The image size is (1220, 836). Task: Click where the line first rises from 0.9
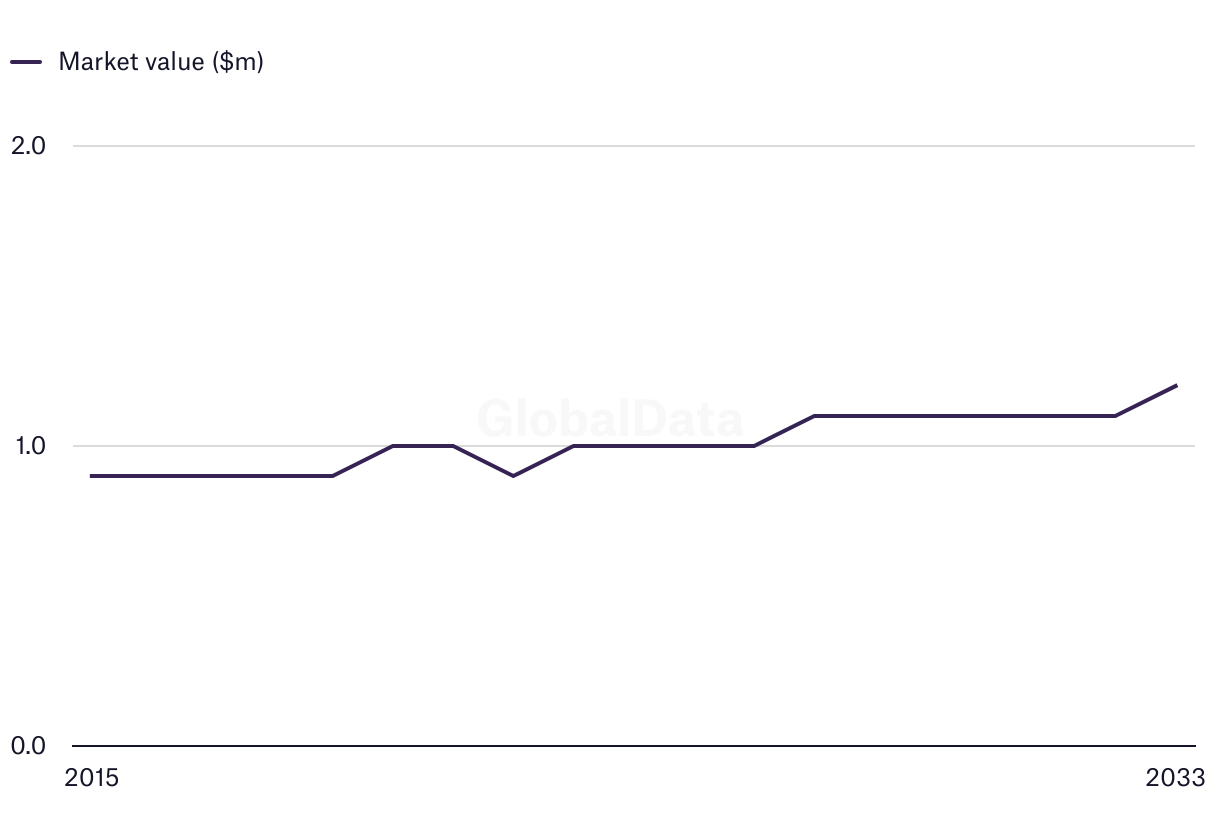[332, 476]
